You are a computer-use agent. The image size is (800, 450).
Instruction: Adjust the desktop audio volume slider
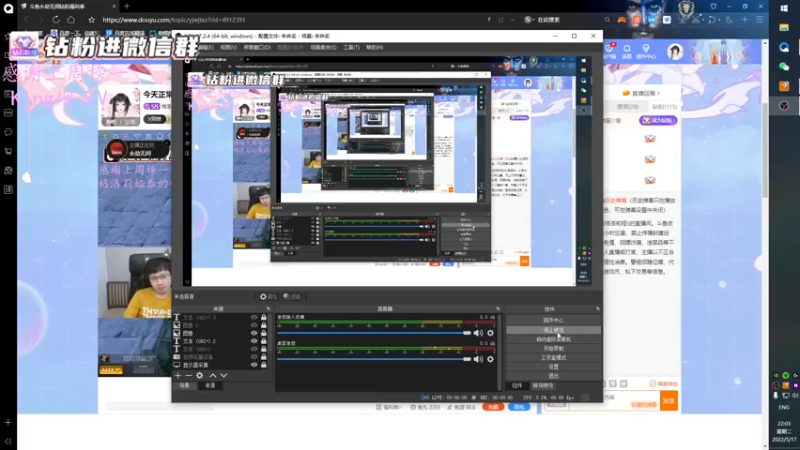click(x=374, y=359)
